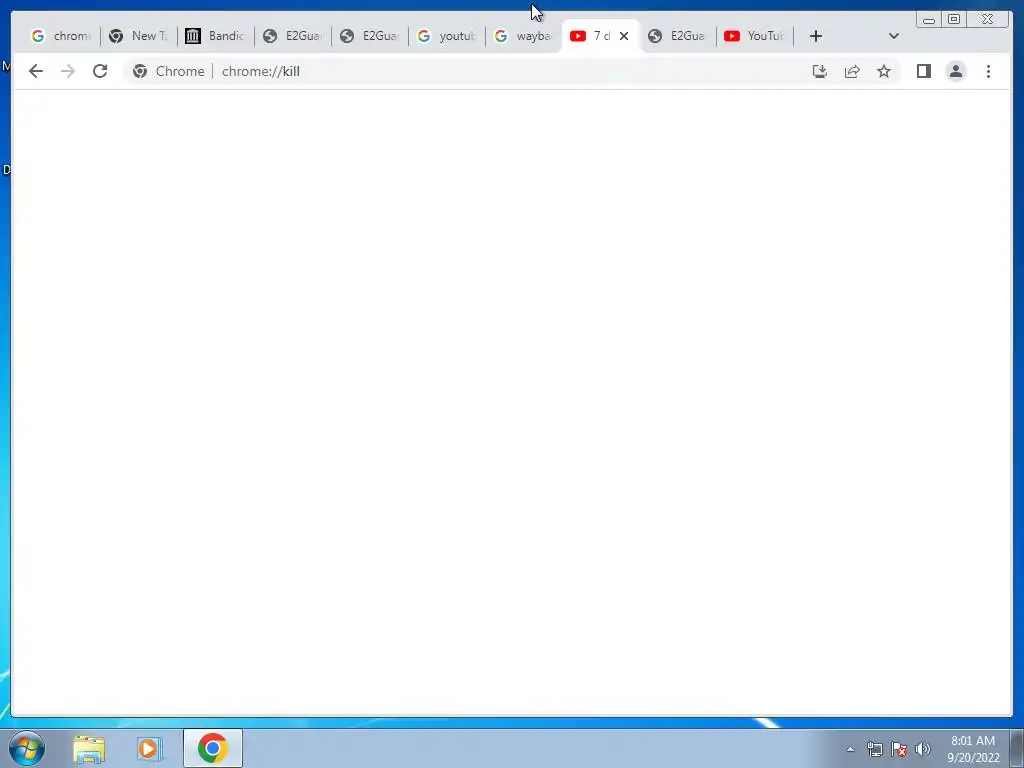This screenshot has height=768, width=1024.
Task: Click the Show desktop button
Action: point(1017,749)
